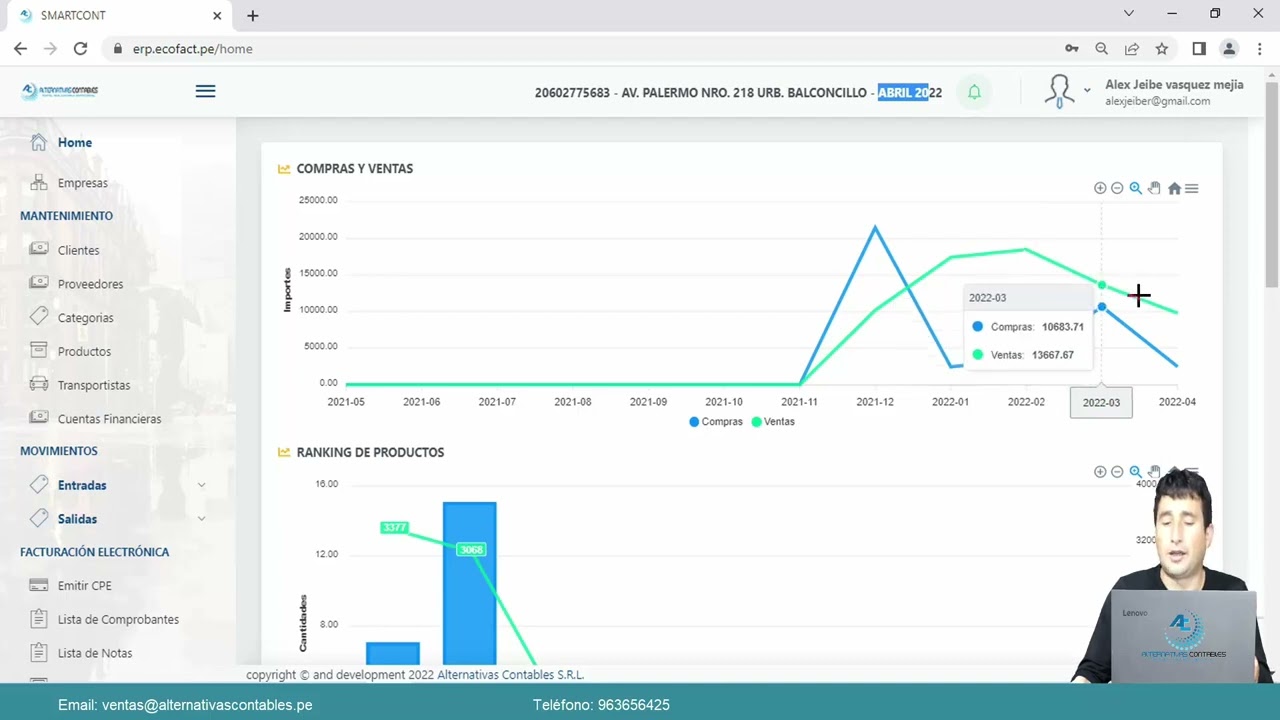Open the user profile avatar menu

(1059, 91)
